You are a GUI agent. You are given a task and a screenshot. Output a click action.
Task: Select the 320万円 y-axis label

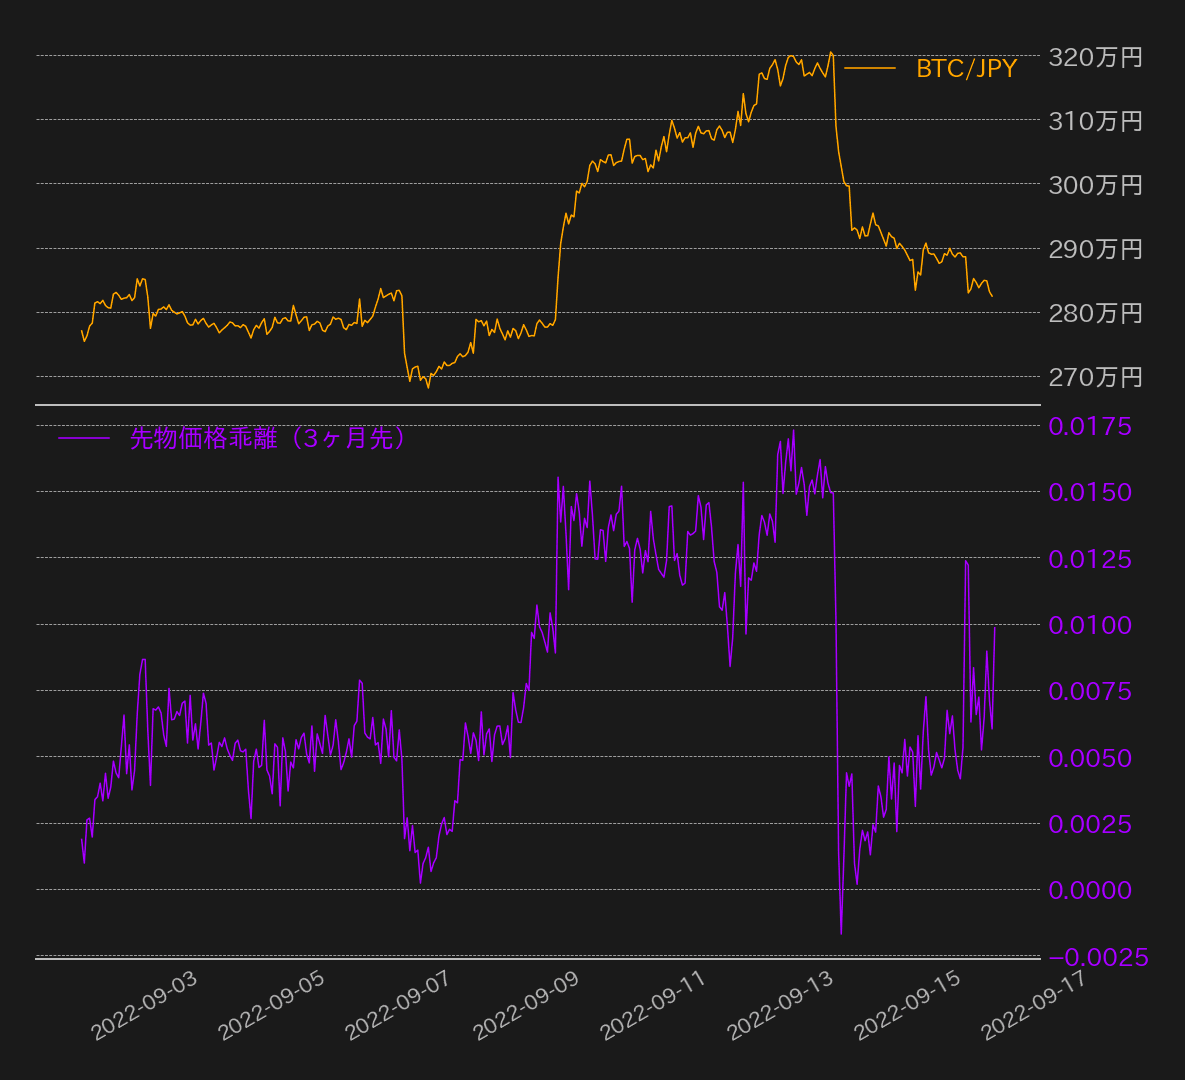pos(1094,57)
